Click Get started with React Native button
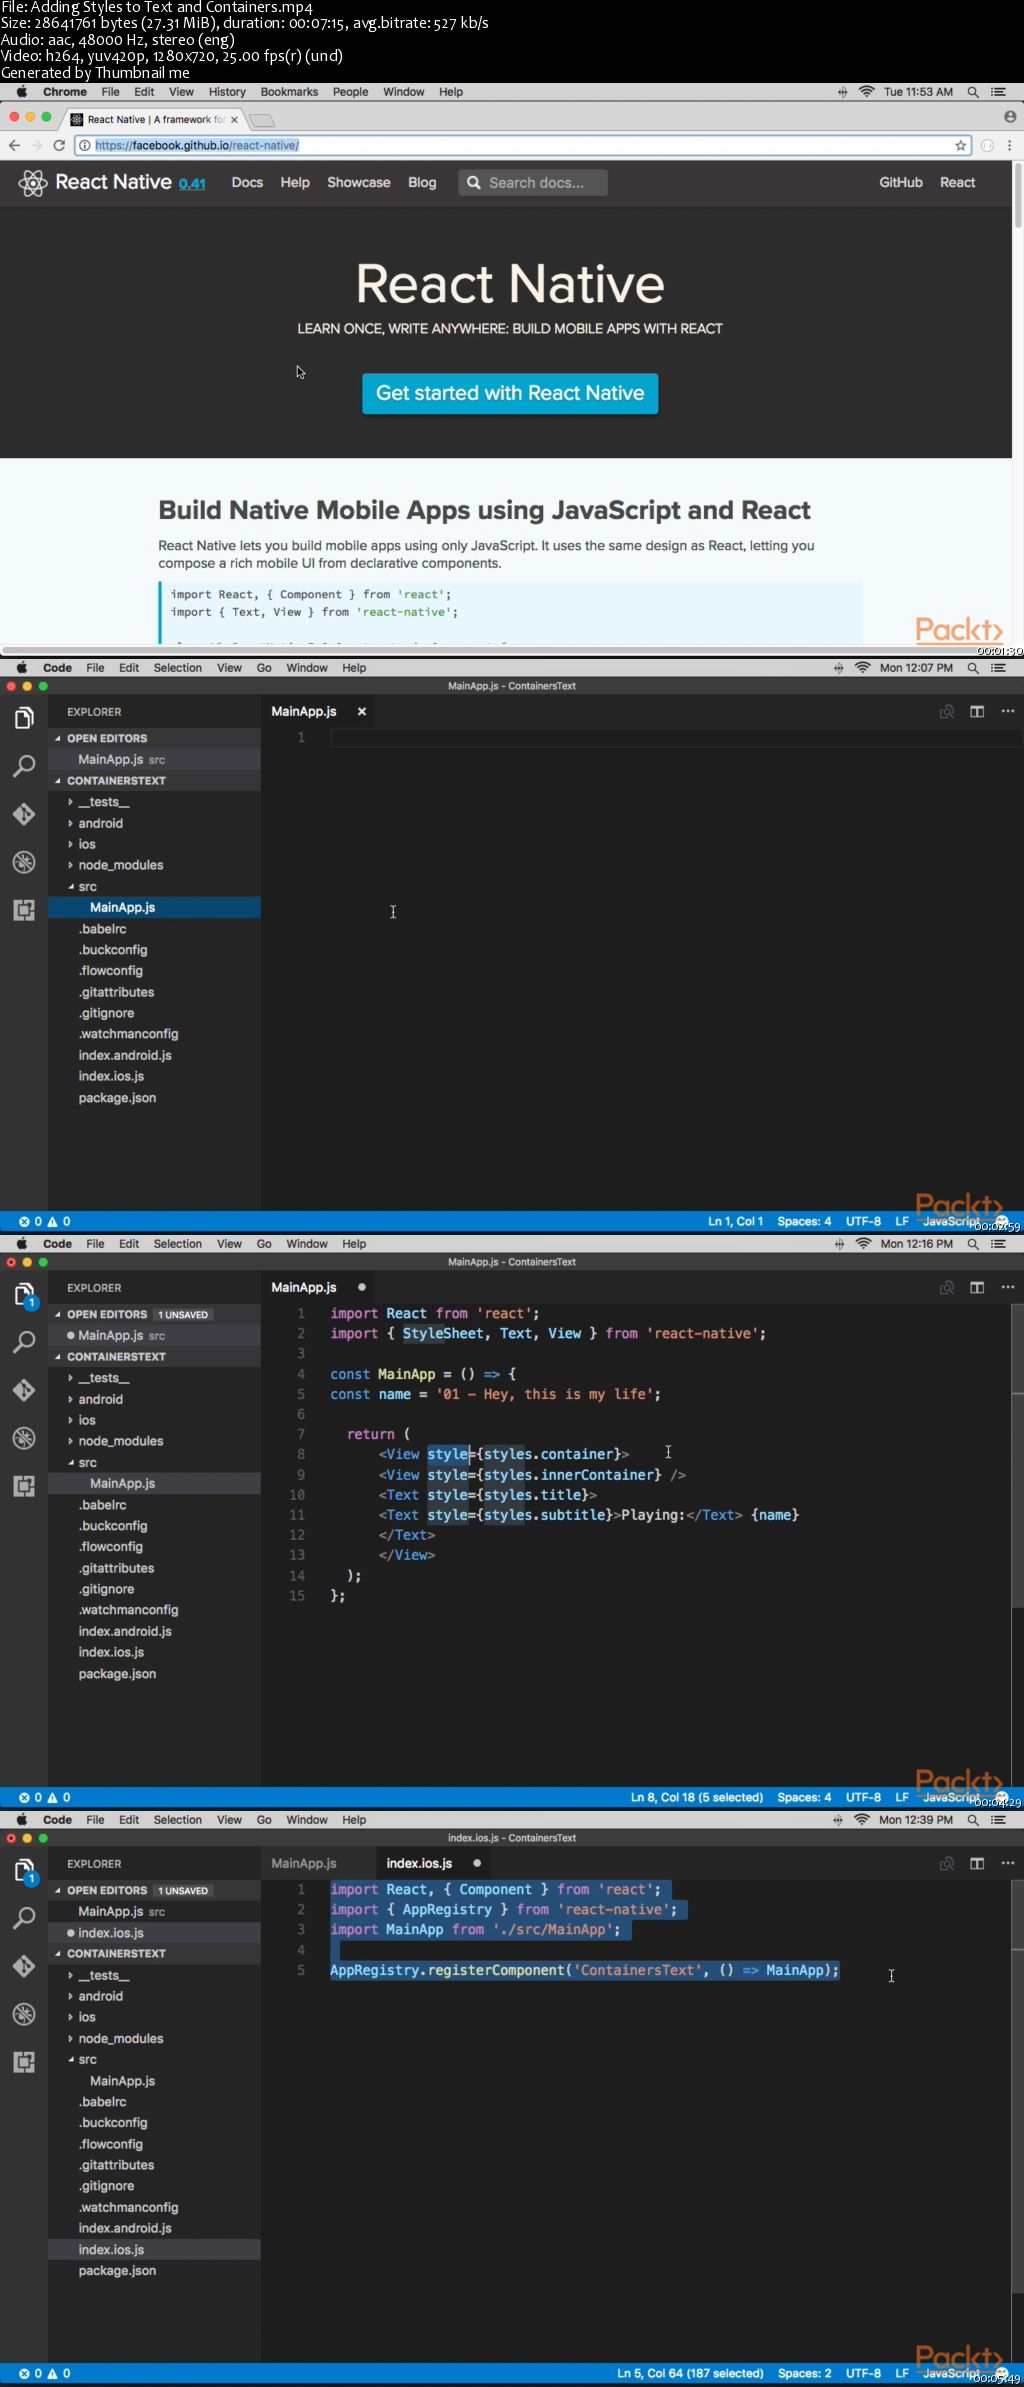The image size is (1024, 2387). 510,393
